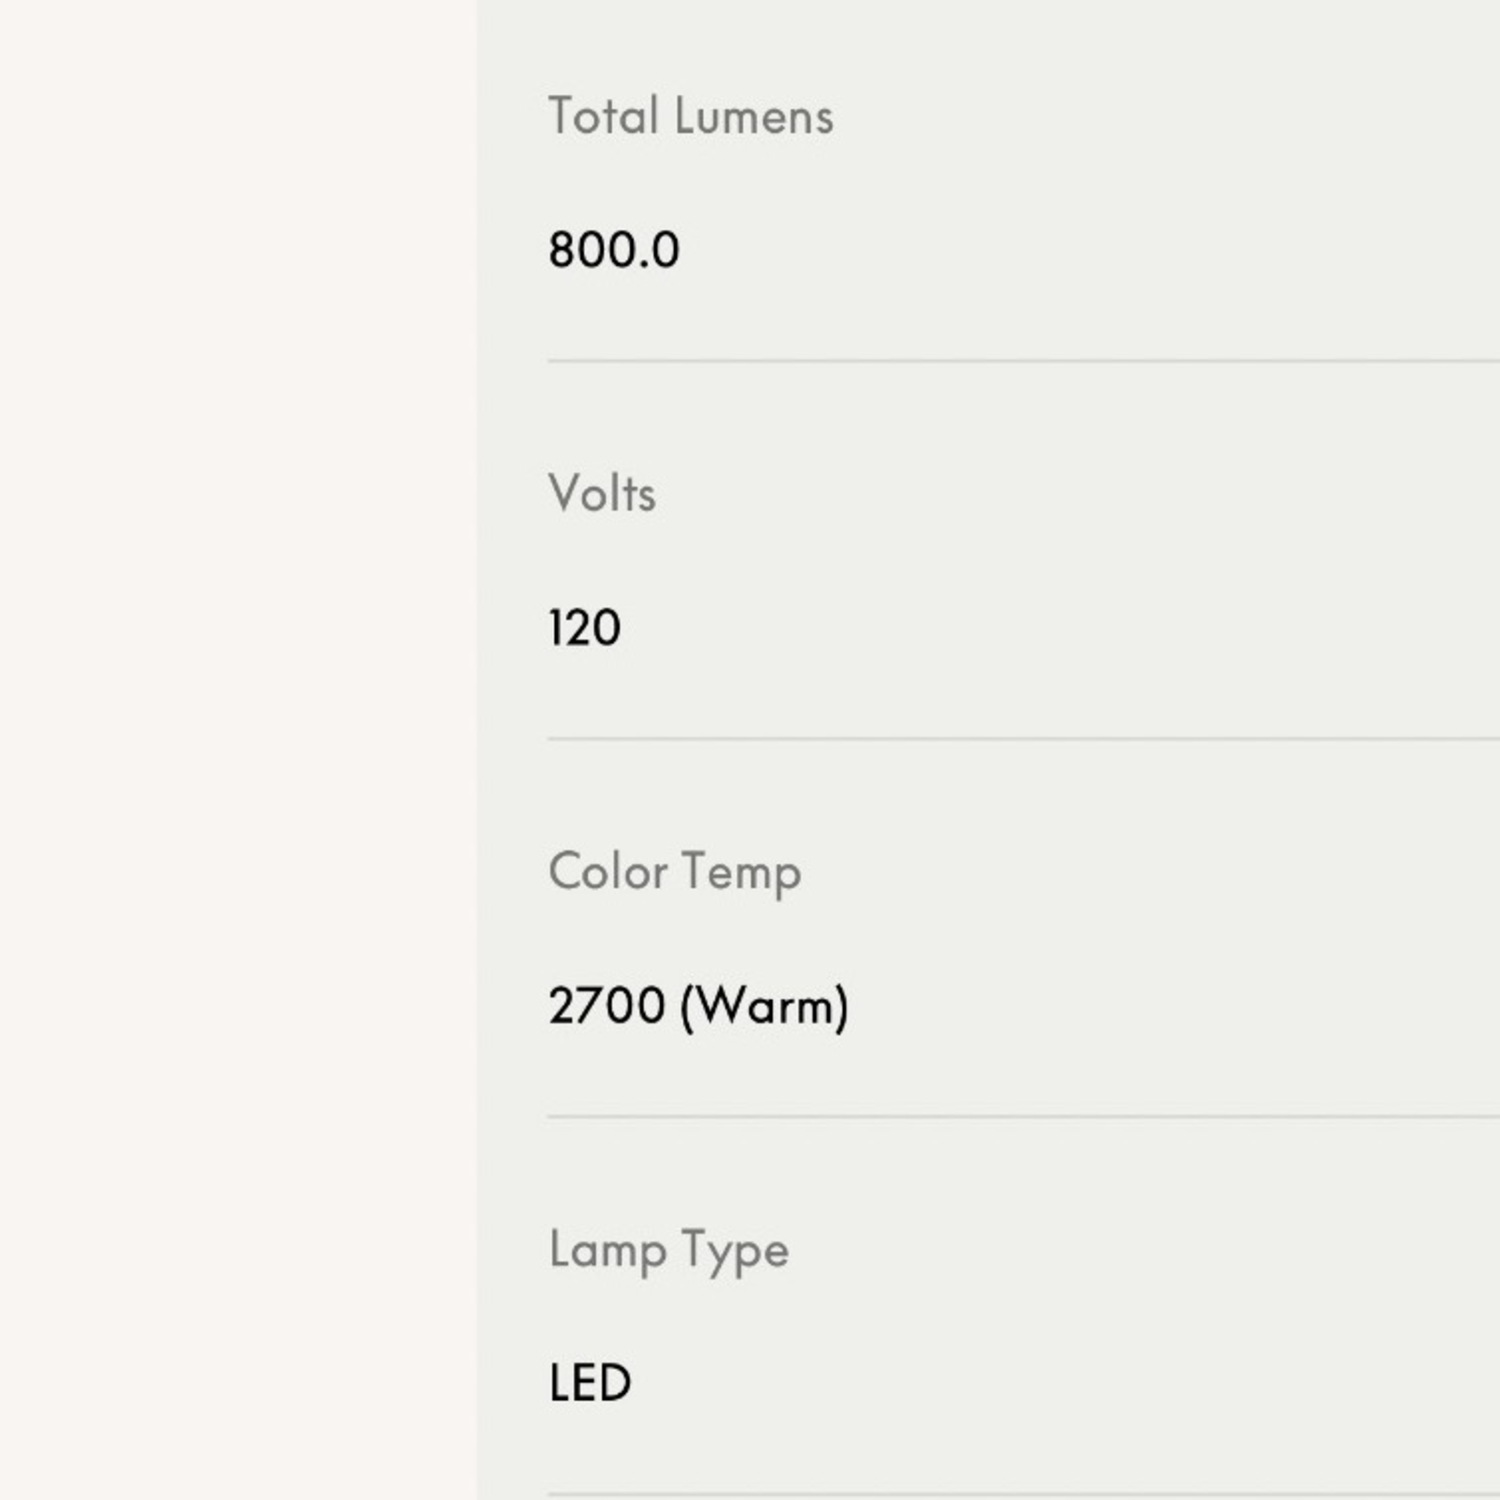1500x1500 pixels.
Task: Click the word Lamp in Lamp Type
Action: 608,1251
